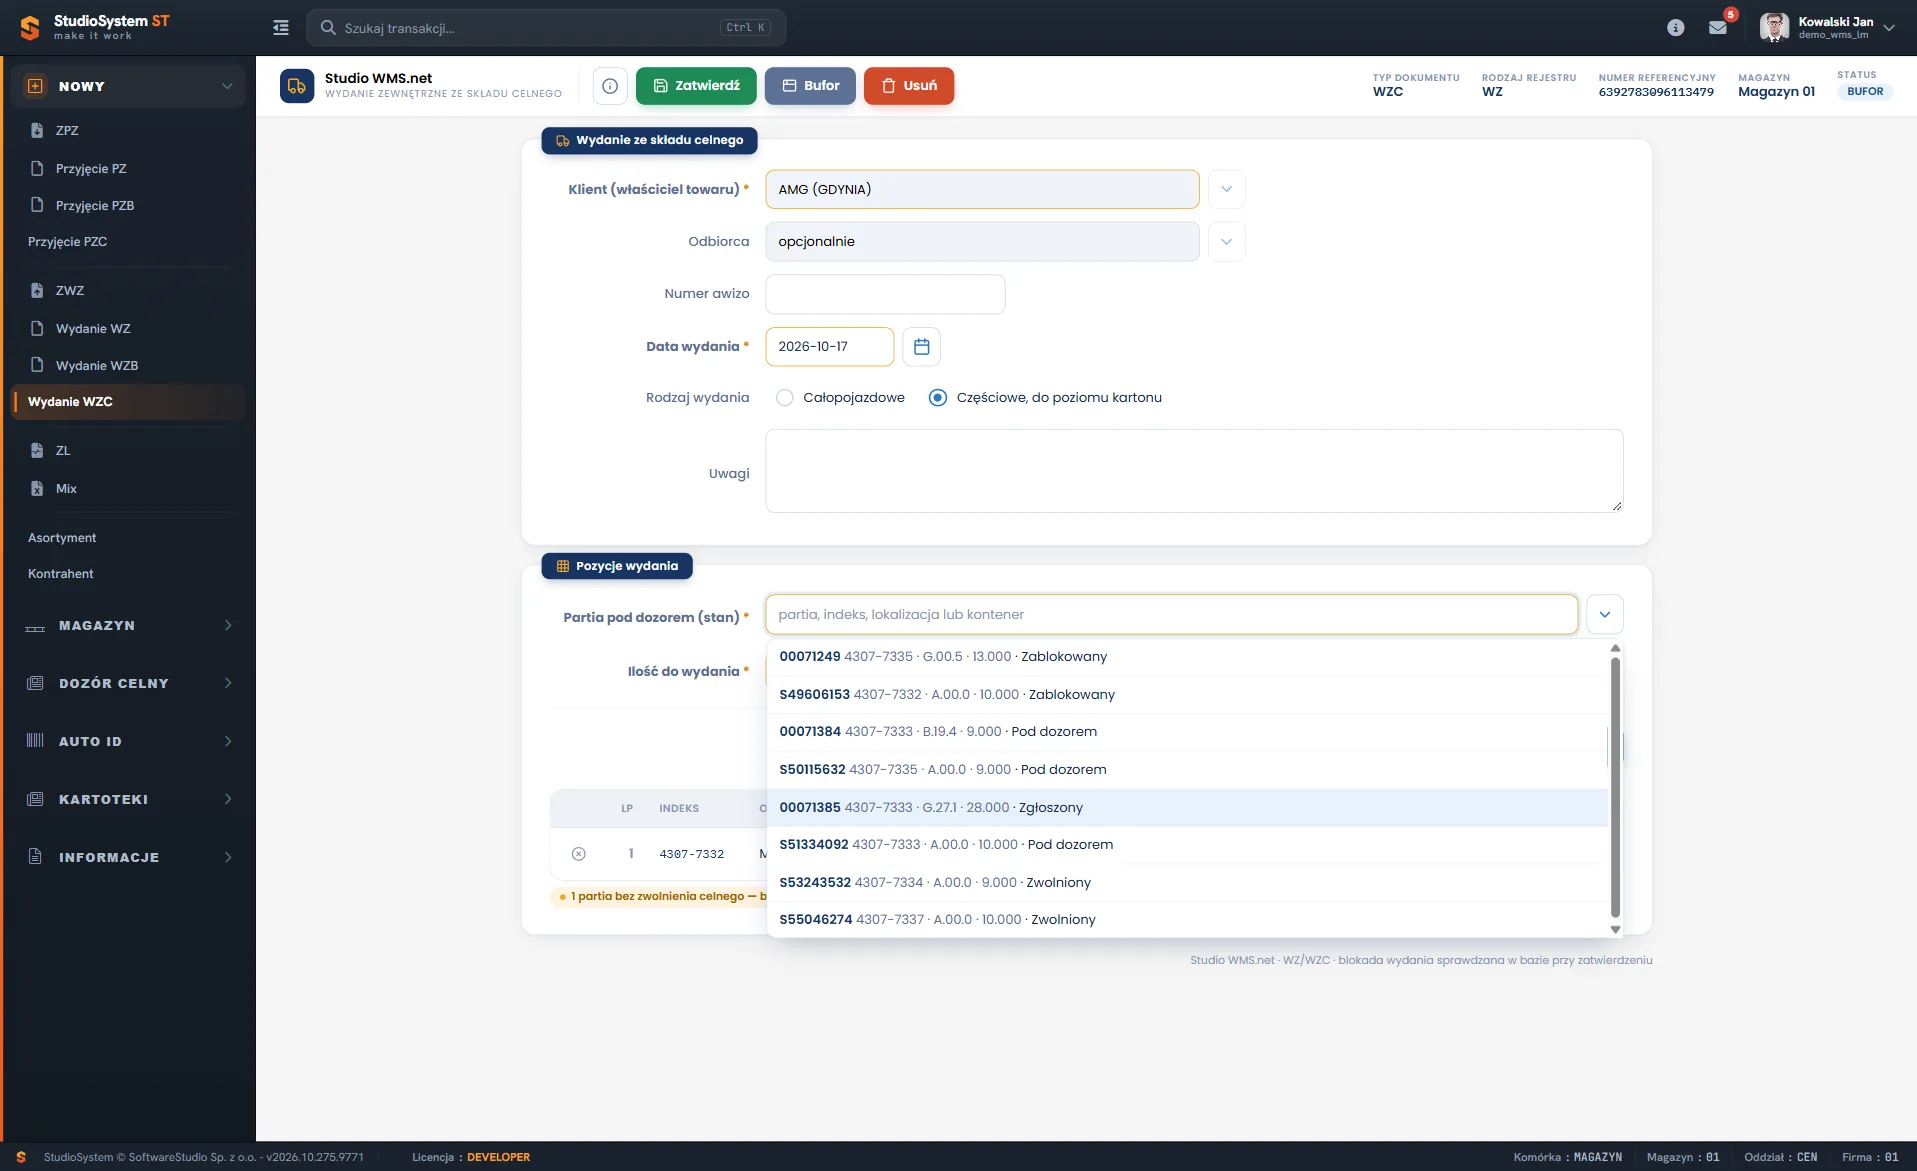Go to Przyjęcie PZB menu item
The image size is (1917, 1171).
click(x=95, y=206)
